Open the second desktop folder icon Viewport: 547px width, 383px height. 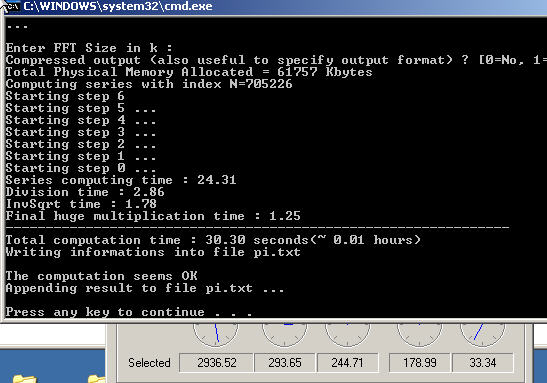(x=96, y=379)
